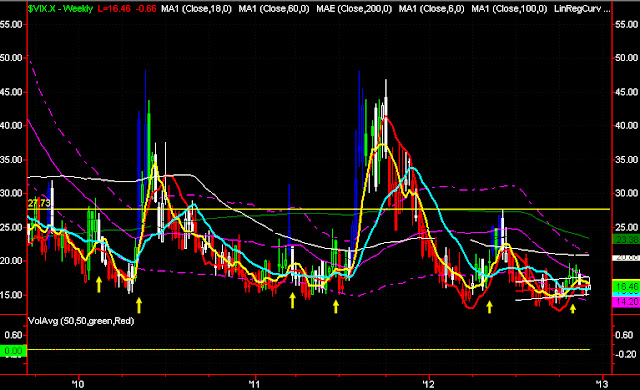Image resolution: width=640 pixels, height=390 pixels.
Task: Click the green 0.00 volume value tag
Action: [x=13, y=351]
